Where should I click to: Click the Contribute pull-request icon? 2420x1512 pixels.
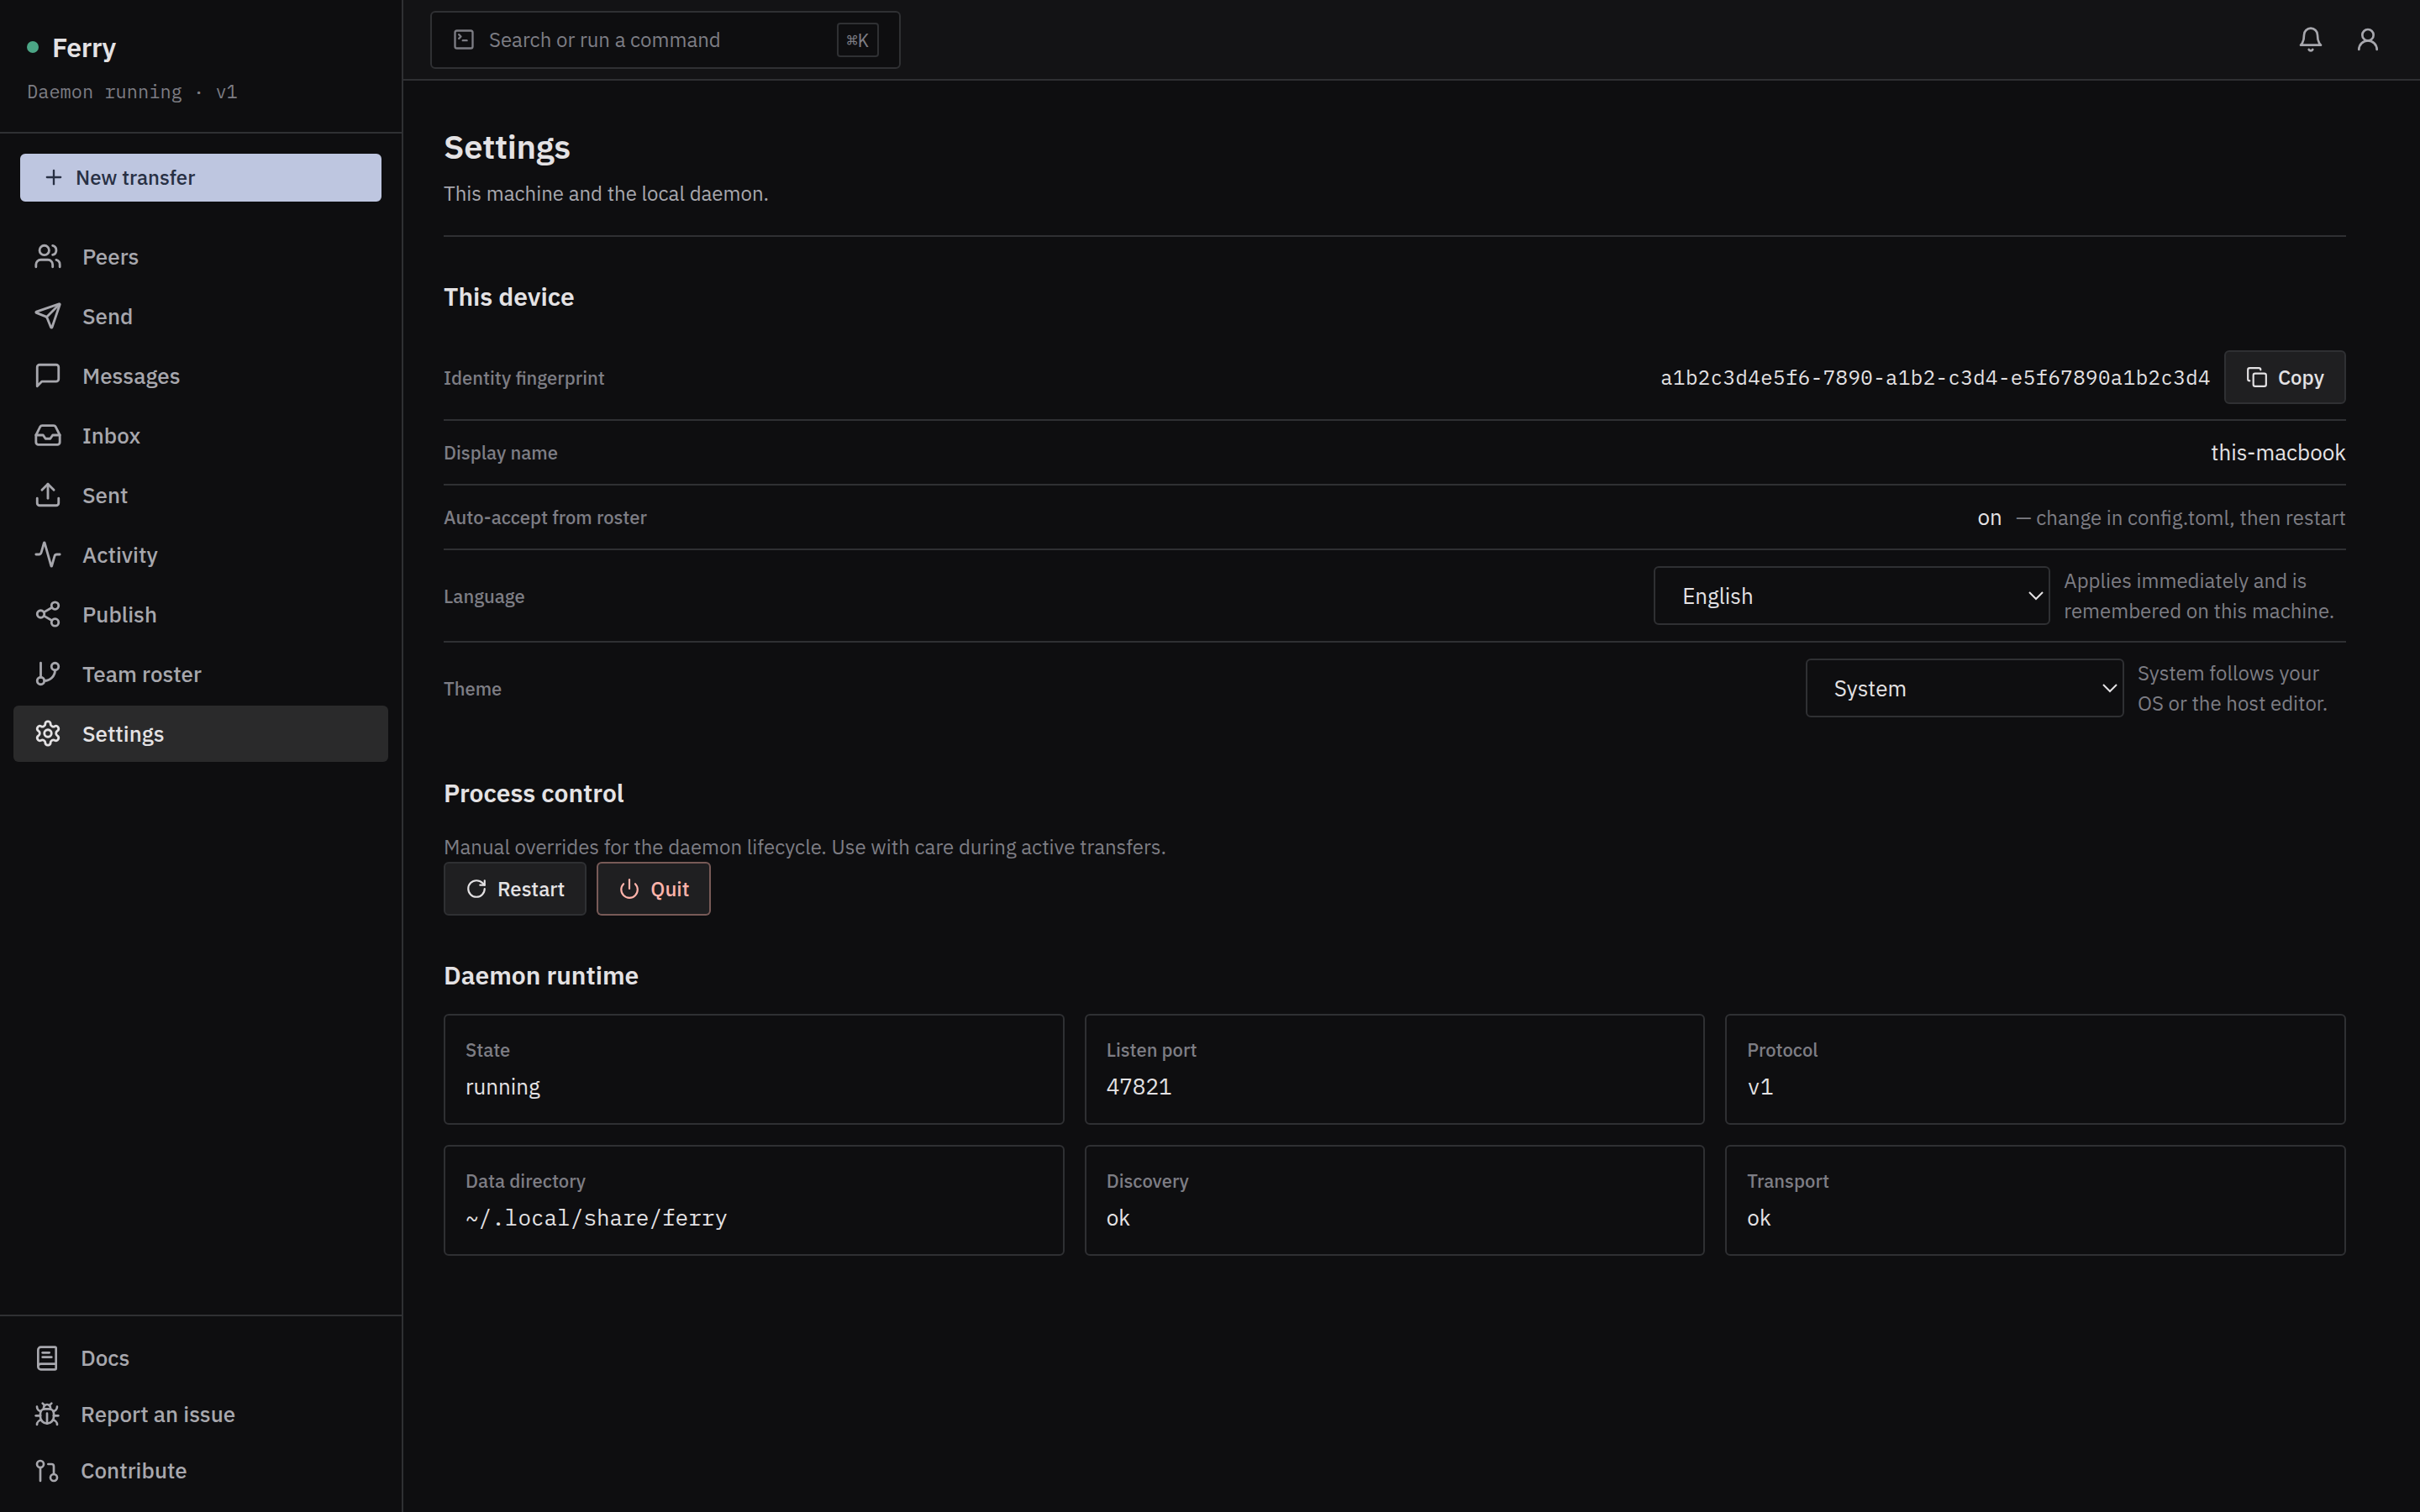coord(47,1471)
